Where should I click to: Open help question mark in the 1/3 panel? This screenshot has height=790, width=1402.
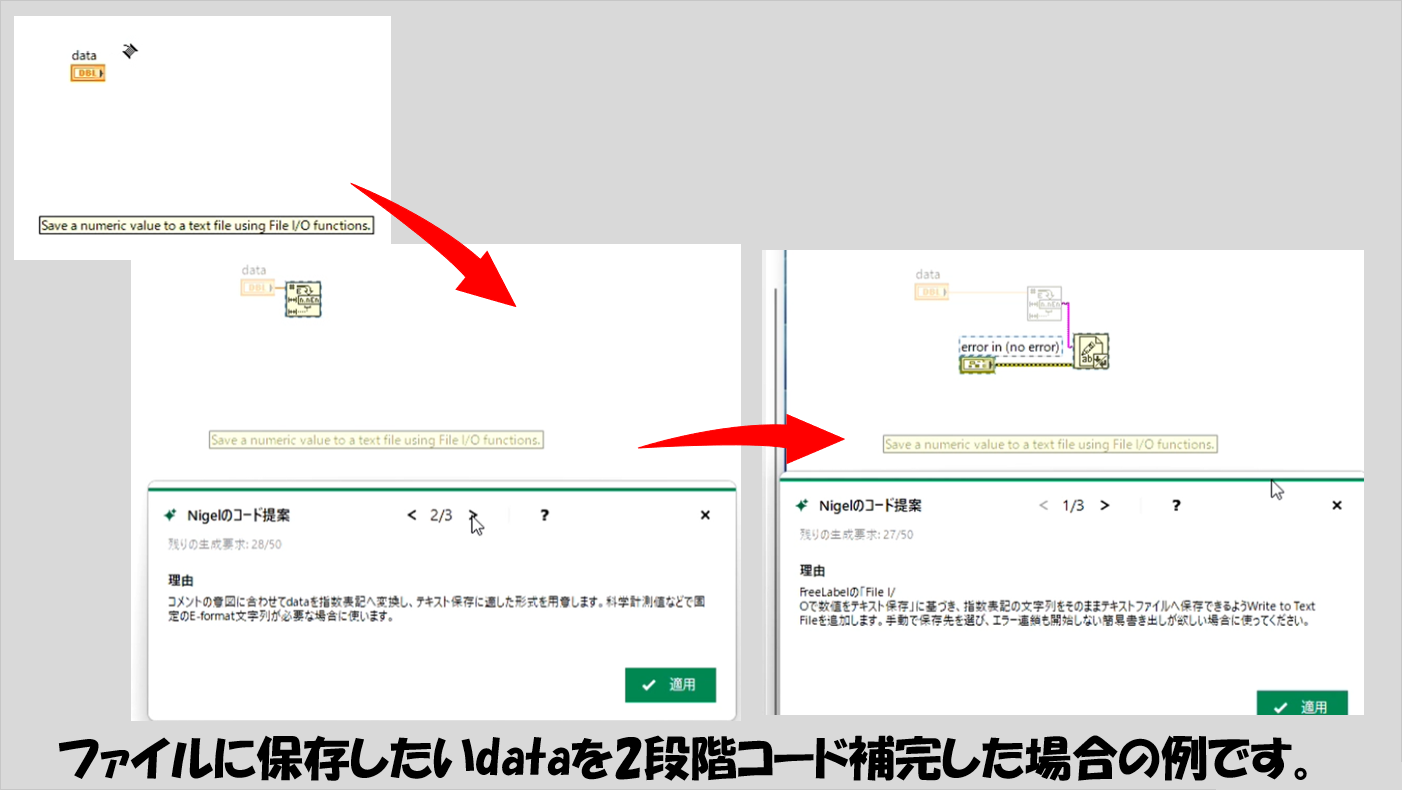[1176, 505]
